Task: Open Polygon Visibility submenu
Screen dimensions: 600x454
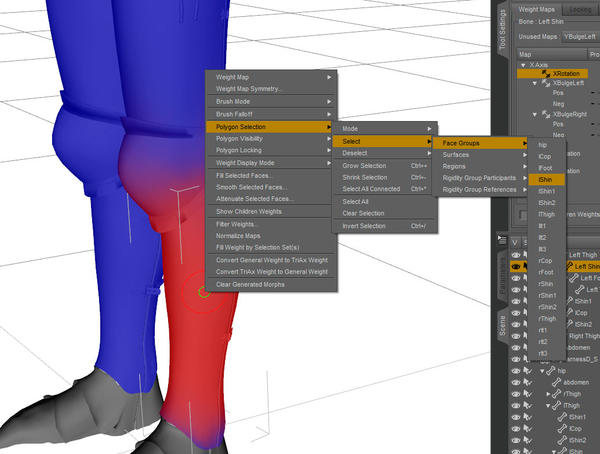Action: coord(271,139)
